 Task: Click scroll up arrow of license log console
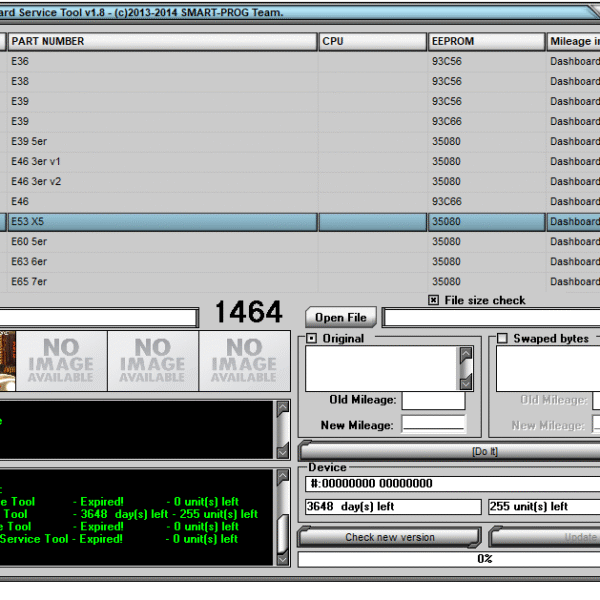(282, 477)
